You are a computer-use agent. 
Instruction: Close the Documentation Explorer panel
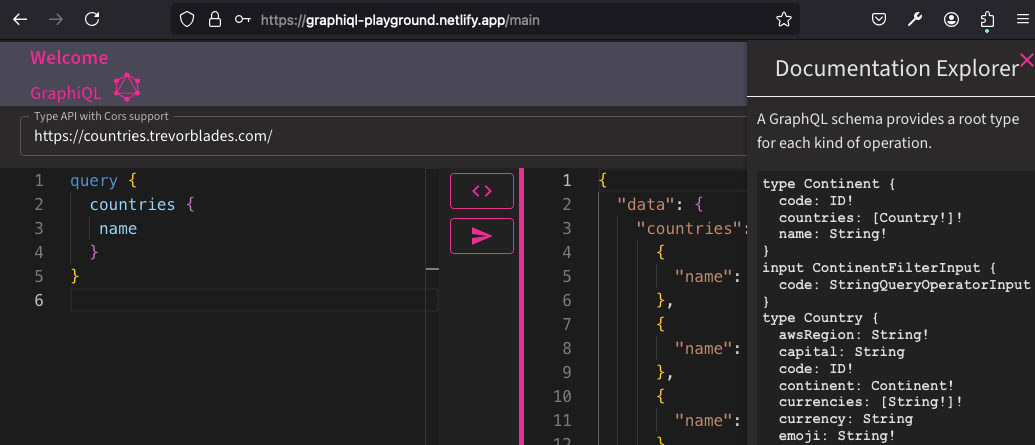pos(1026,61)
